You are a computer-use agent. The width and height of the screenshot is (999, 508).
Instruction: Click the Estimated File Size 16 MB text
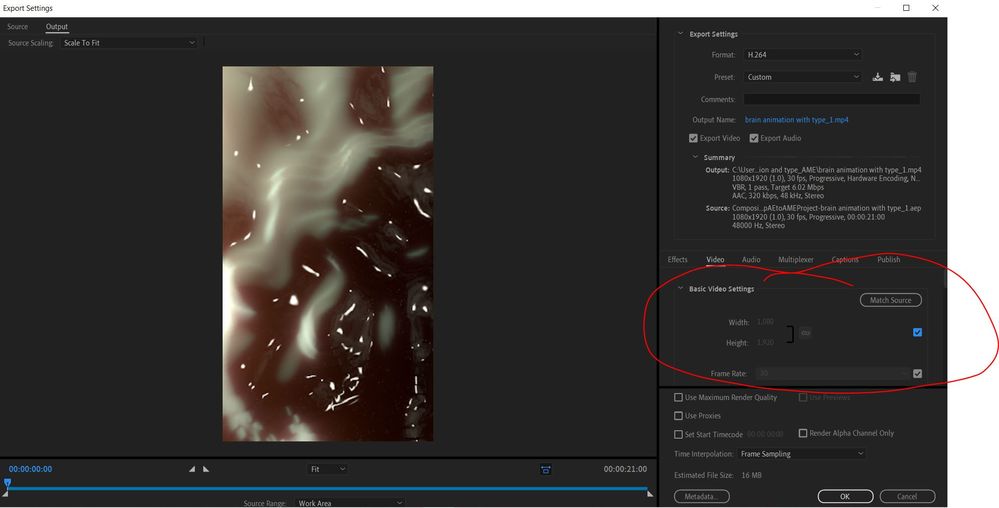pos(717,475)
